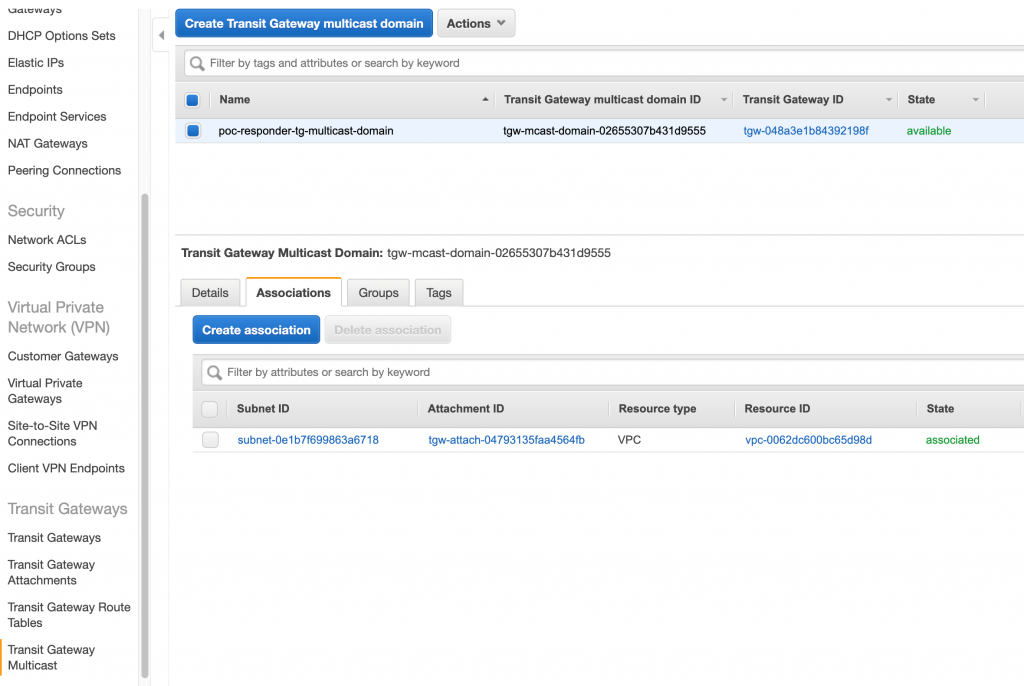Viewport: 1024px width, 686px height.
Task: Open NAT Gateways in sidebar
Action: click(48, 143)
